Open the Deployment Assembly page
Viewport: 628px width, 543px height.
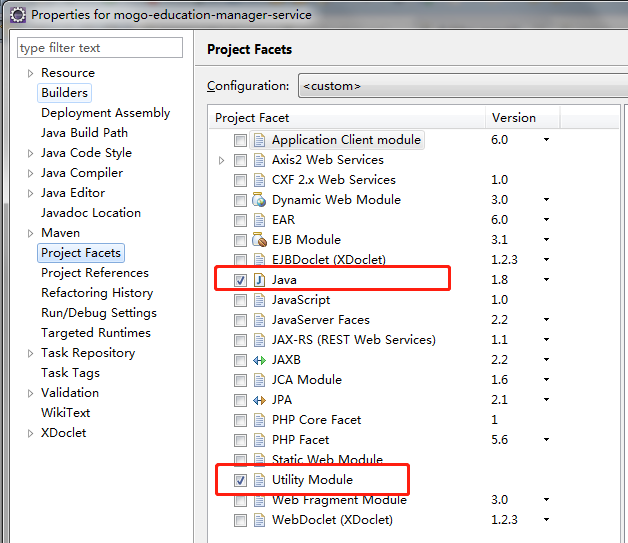[106, 113]
